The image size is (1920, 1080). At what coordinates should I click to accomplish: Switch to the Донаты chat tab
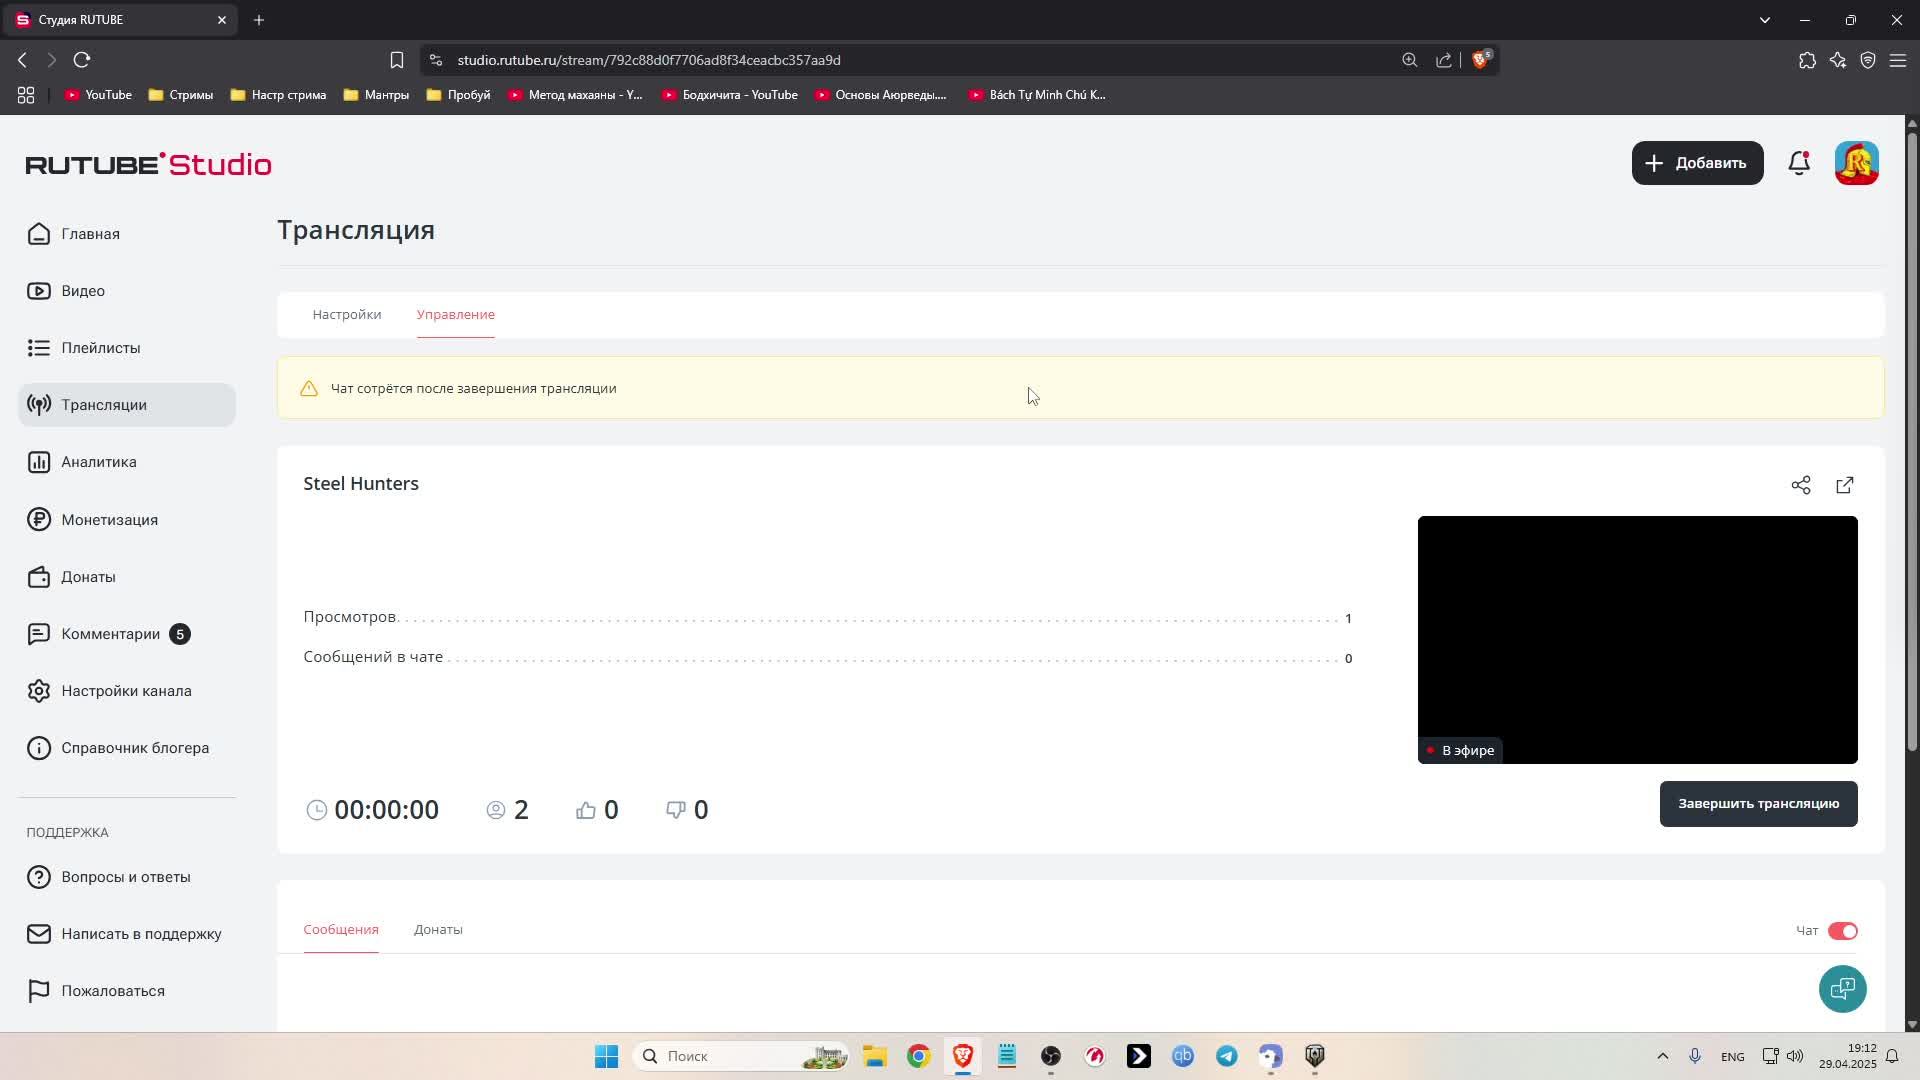pyautogui.click(x=438, y=929)
